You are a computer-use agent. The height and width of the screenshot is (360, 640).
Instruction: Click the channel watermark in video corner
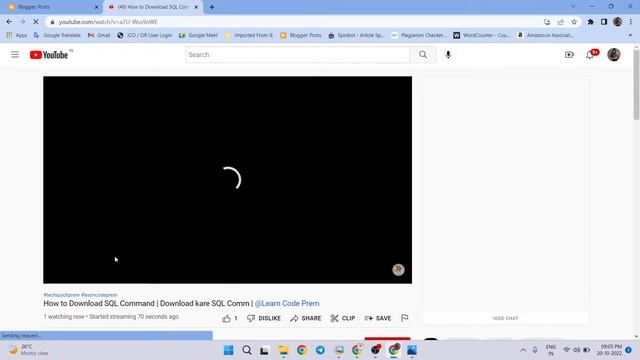(x=398, y=269)
